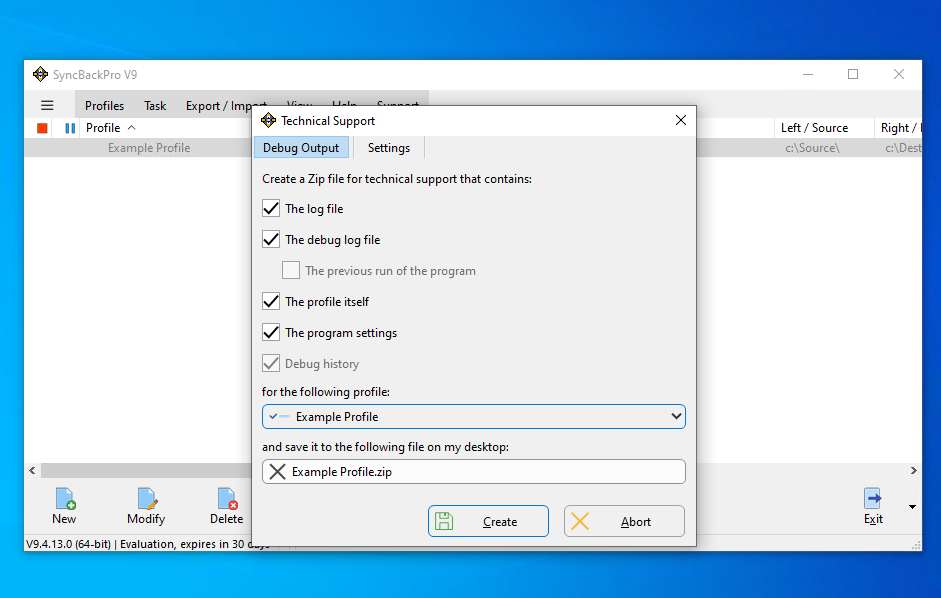The height and width of the screenshot is (598, 941).
Task: Click the blue pause icon in column header
Action: pos(70,128)
